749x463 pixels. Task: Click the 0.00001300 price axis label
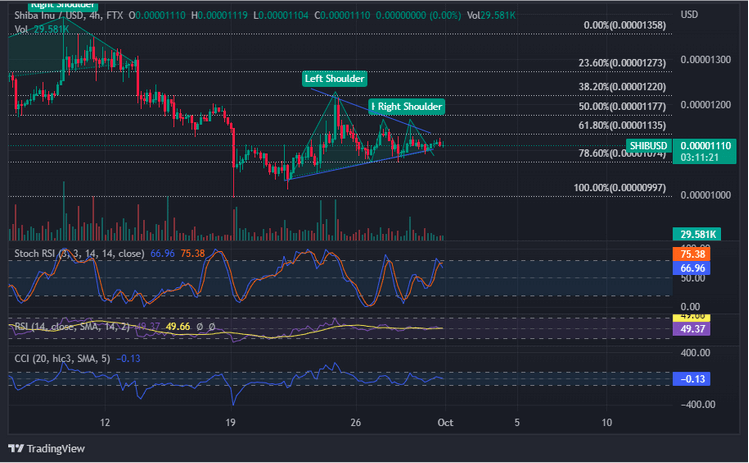[706, 60]
